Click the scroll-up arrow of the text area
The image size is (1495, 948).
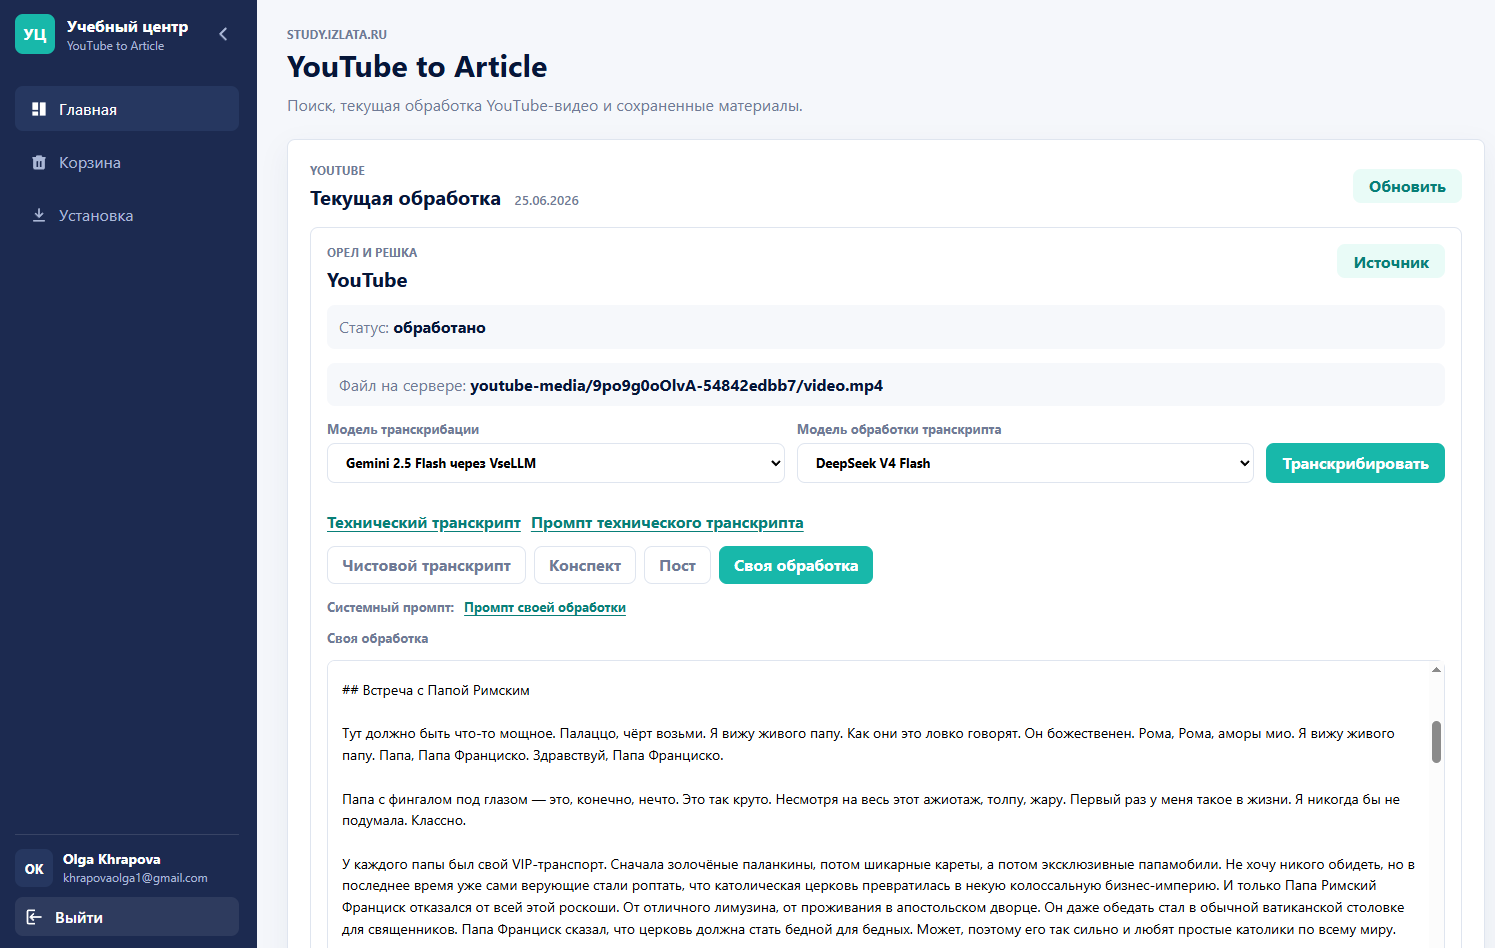click(x=1436, y=670)
